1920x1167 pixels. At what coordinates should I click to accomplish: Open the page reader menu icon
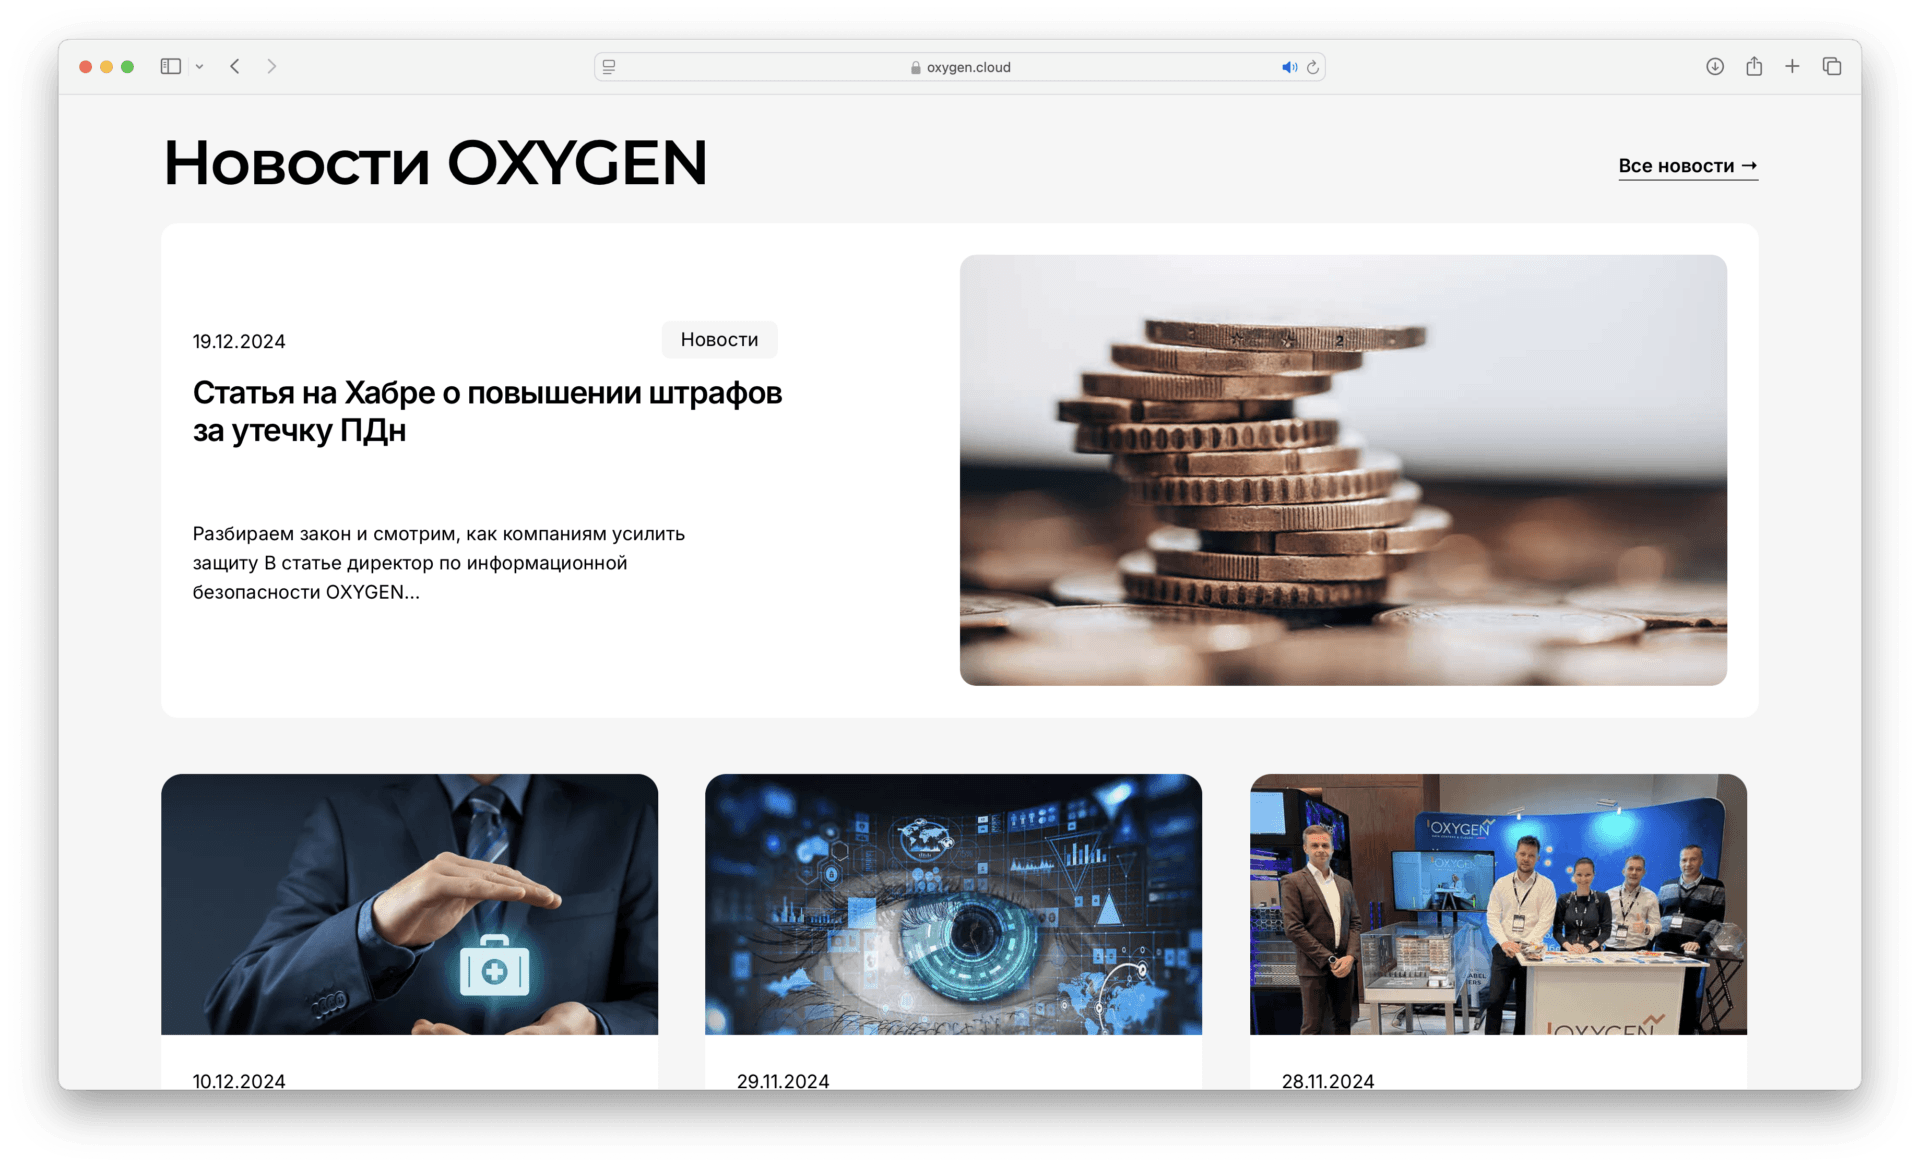tap(609, 67)
